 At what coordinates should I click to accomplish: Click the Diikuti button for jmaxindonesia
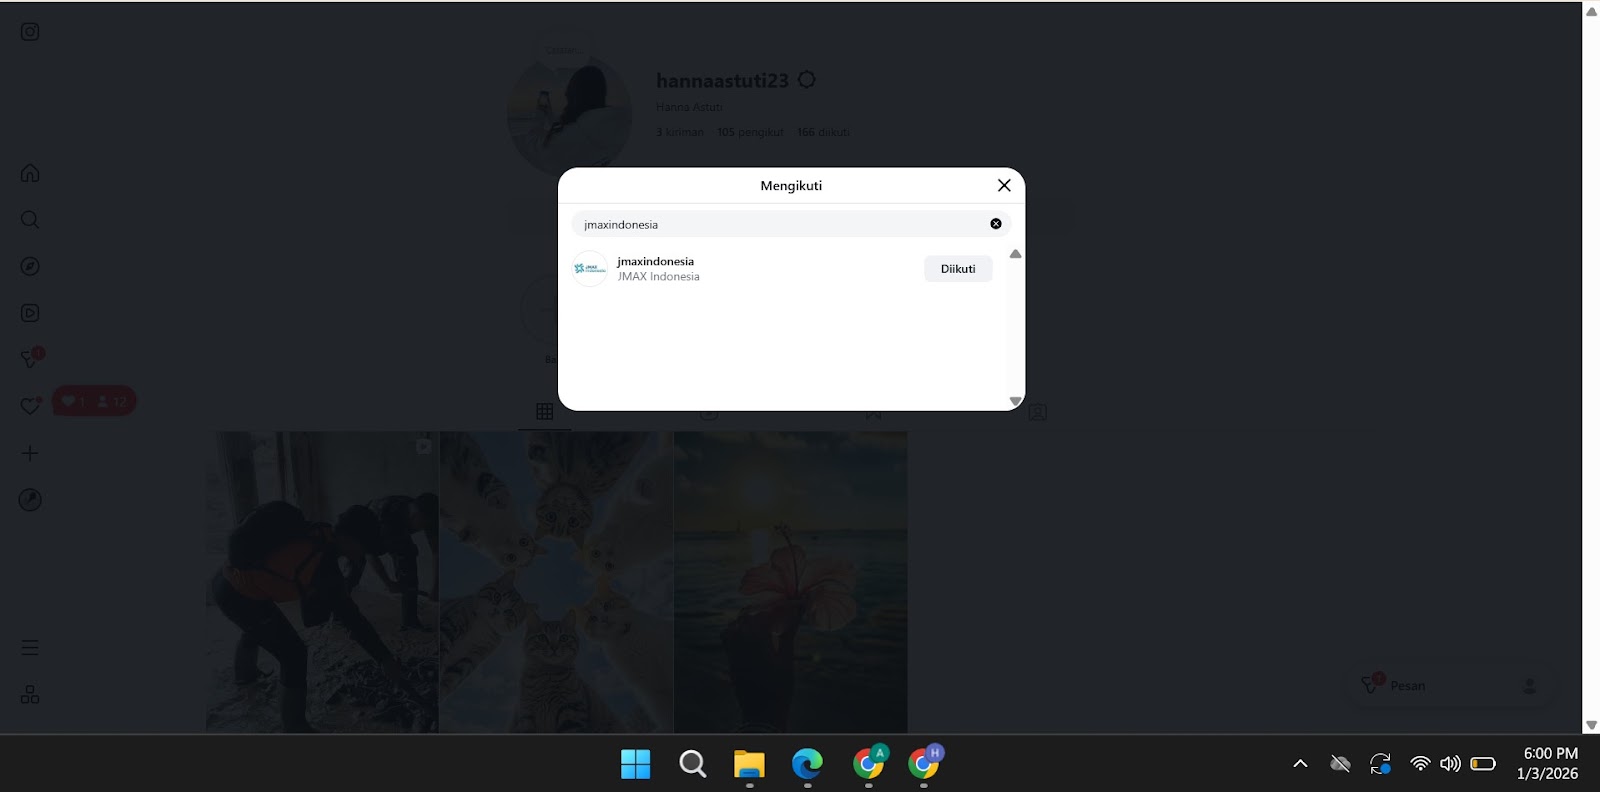(957, 269)
